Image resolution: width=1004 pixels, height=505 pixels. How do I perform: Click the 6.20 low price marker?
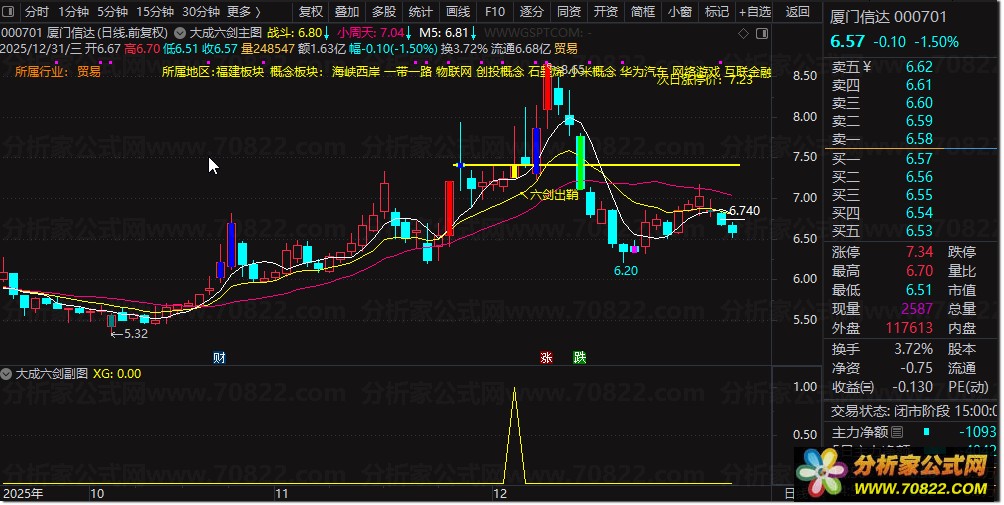click(626, 271)
